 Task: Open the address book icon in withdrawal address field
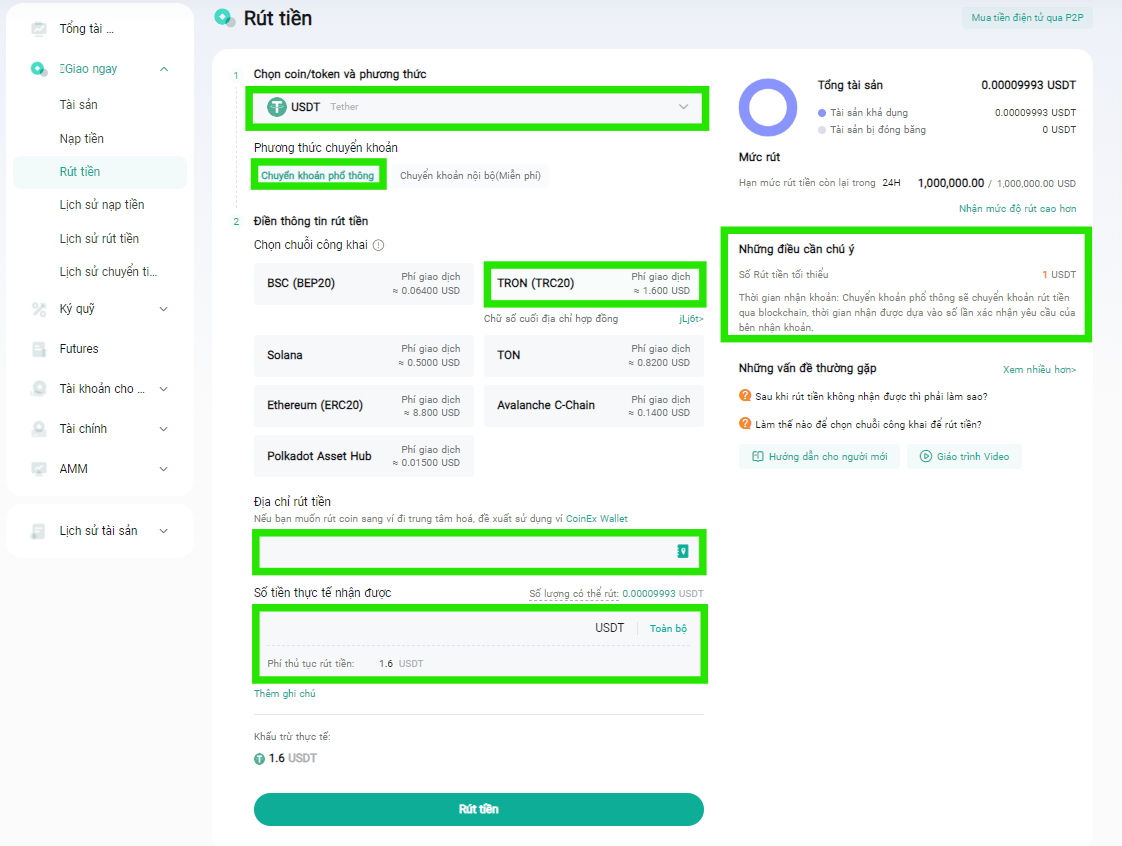tap(683, 551)
